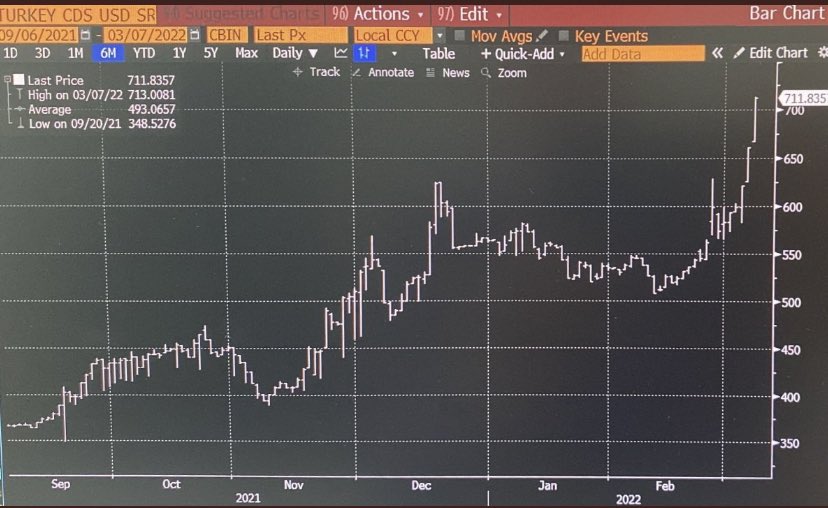This screenshot has height=508, width=828.
Task: Click the Track crosshair tool
Action: [x=316, y=72]
